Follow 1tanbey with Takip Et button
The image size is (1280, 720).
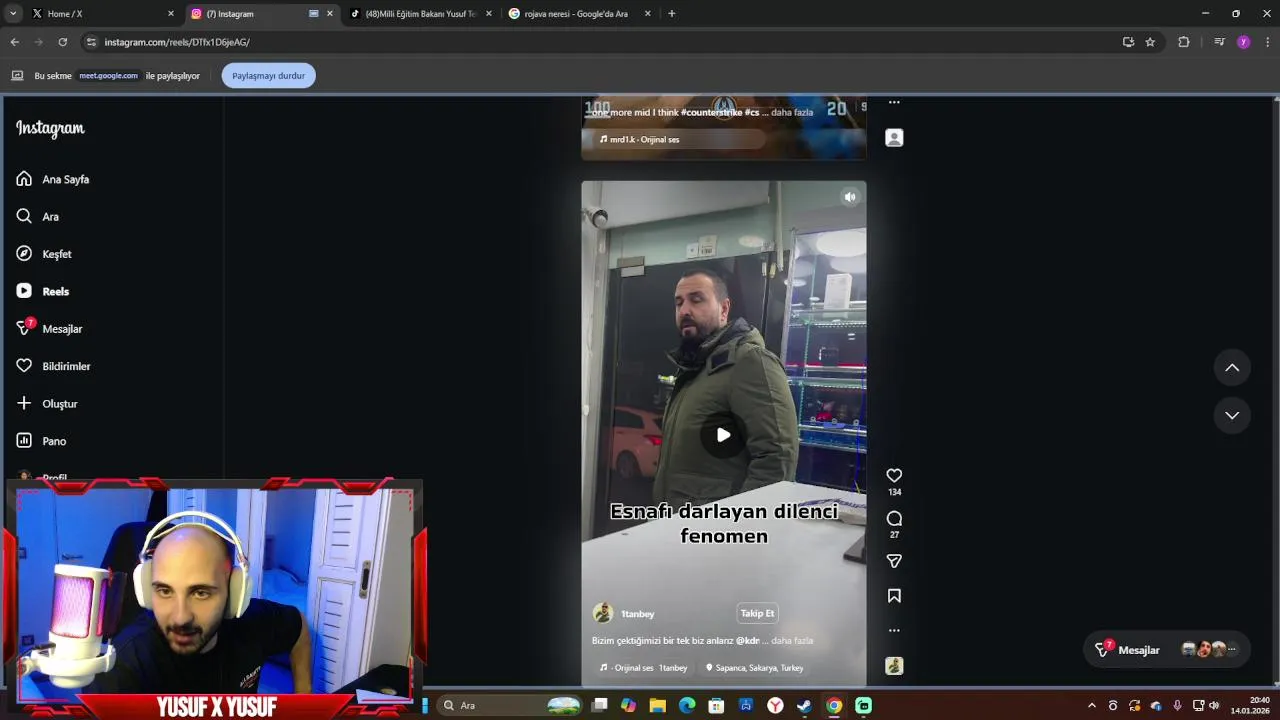pyautogui.click(x=757, y=613)
